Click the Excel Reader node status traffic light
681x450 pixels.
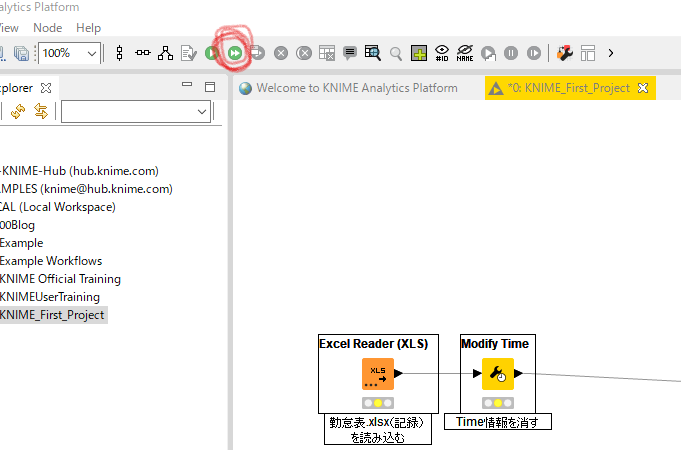tap(378, 403)
